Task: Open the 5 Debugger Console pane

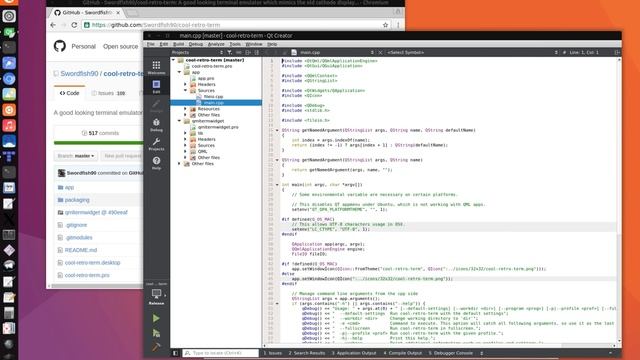Action: pyautogui.click(x=451, y=353)
